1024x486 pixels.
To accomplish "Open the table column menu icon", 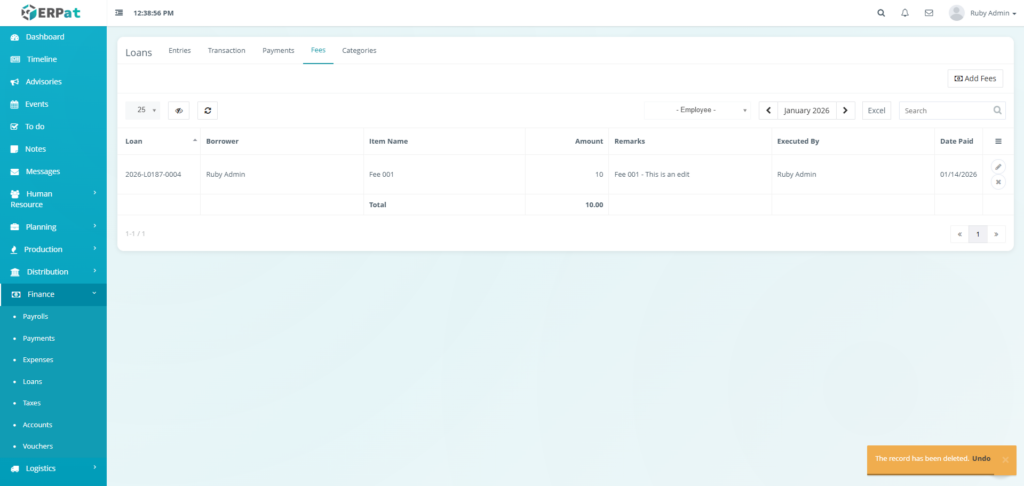I will pyautogui.click(x=998, y=142).
